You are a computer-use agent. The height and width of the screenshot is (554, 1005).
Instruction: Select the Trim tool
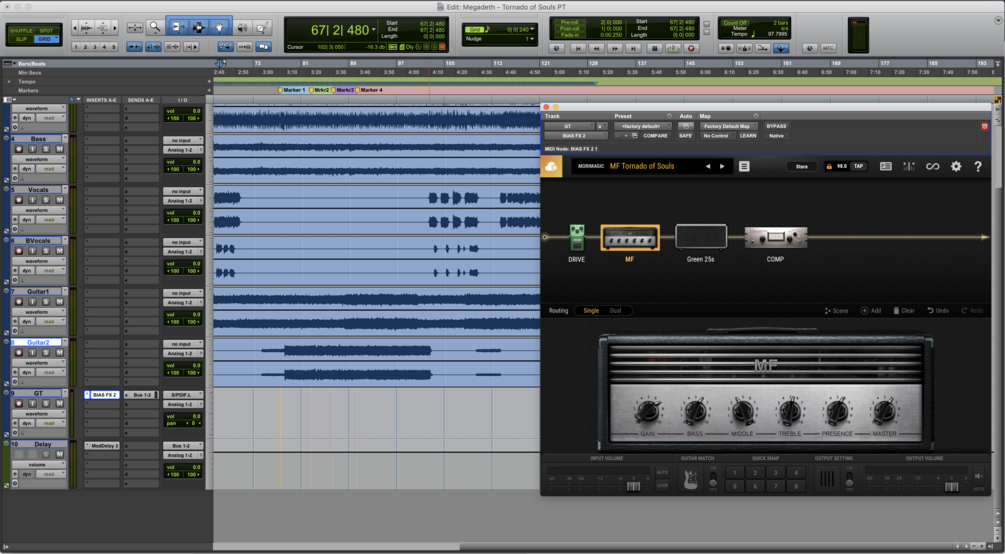click(178, 28)
